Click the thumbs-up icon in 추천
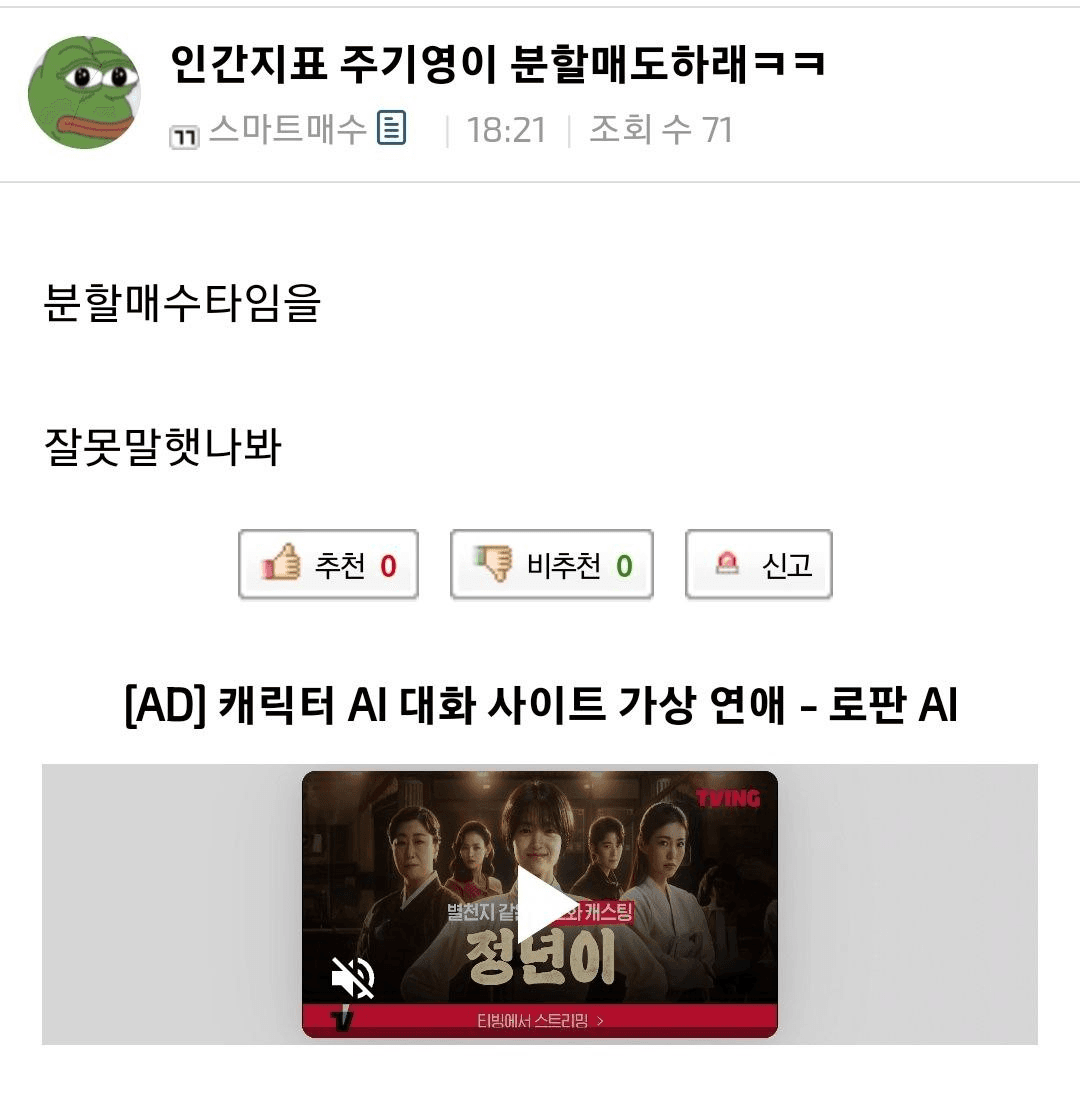This screenshot has width=1080, height=1102. [x=281, y=563]
